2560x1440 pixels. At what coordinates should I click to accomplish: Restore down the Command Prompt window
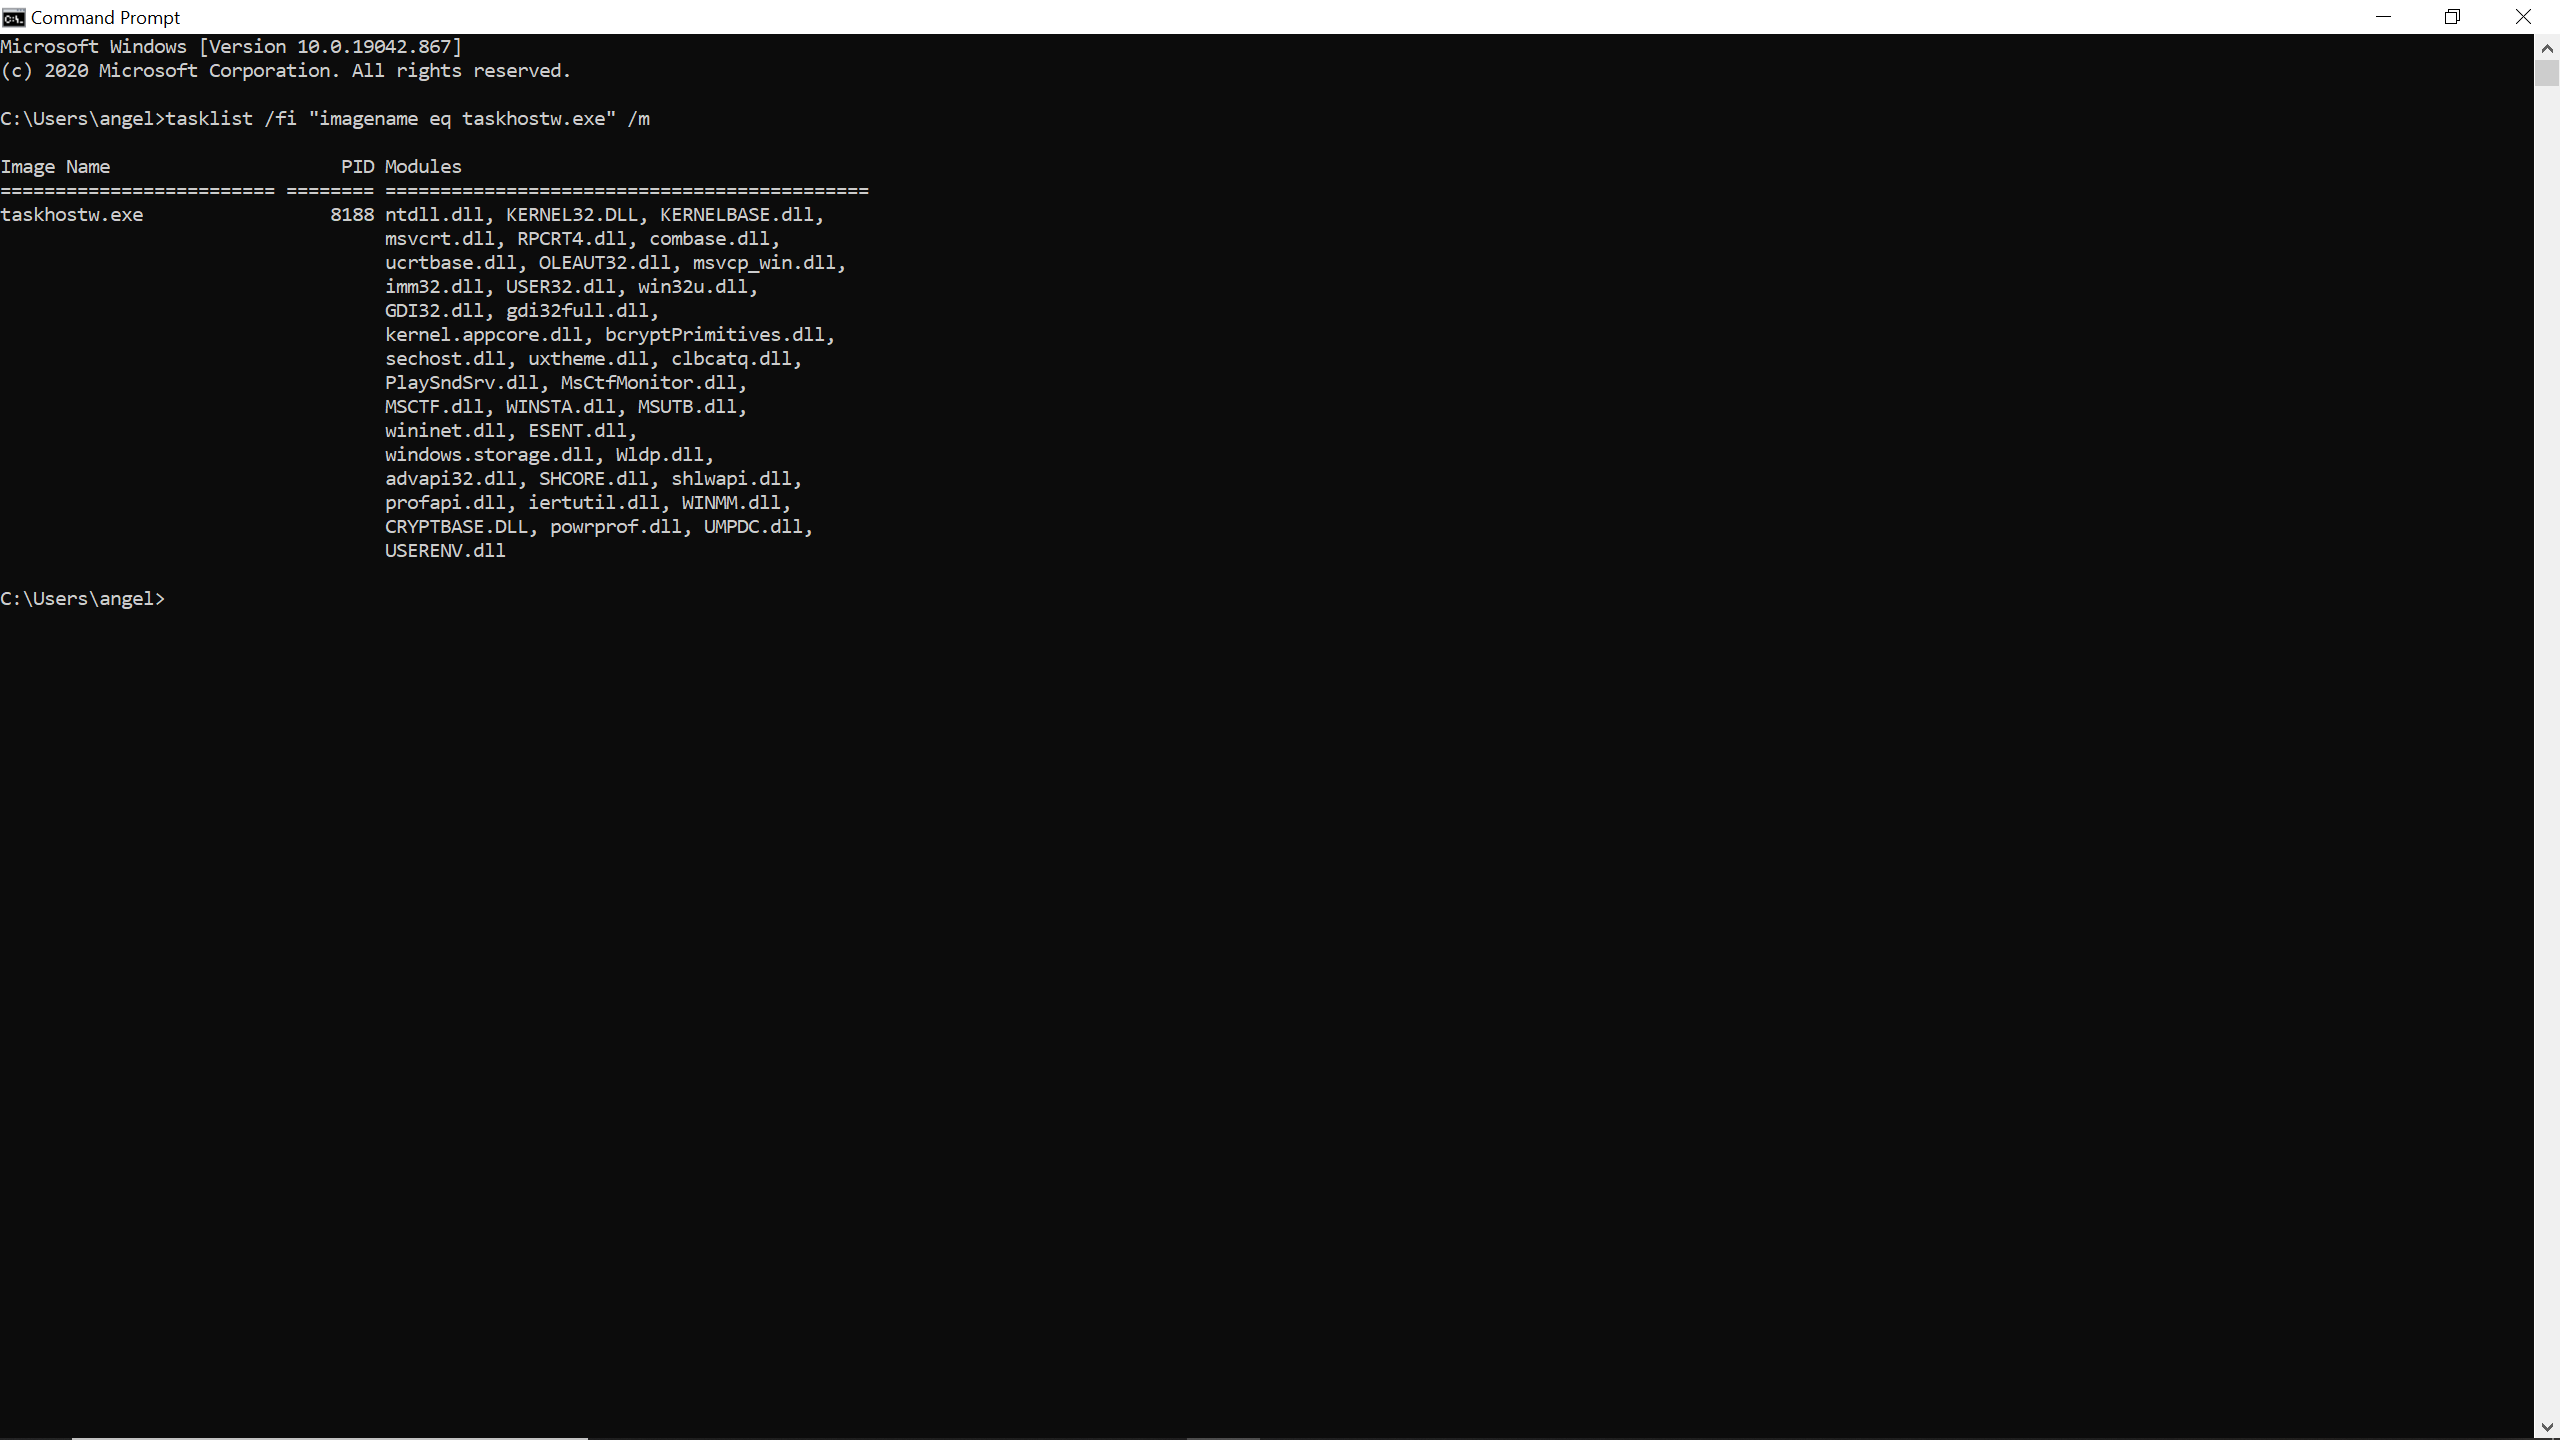(2452, 17)
